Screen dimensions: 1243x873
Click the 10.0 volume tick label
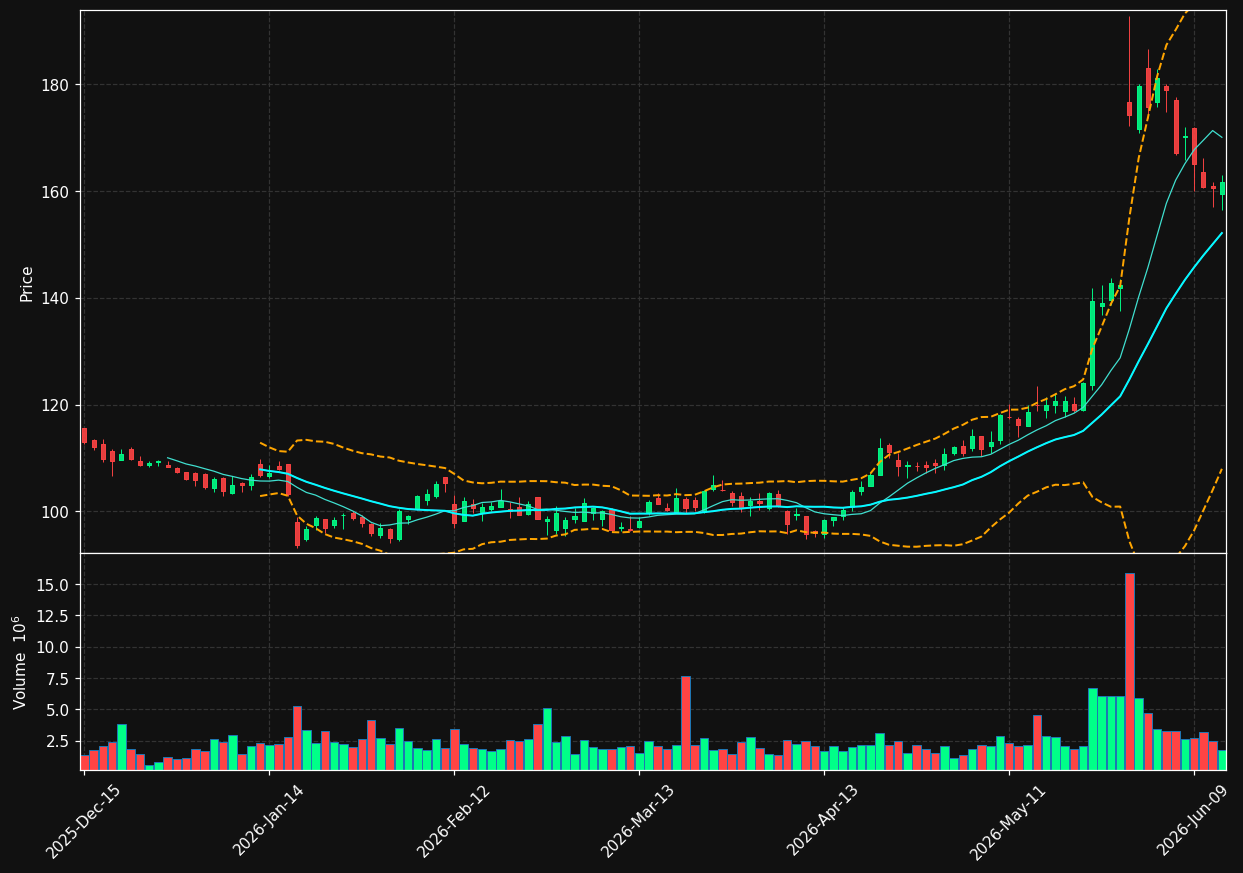coord(54,647)
